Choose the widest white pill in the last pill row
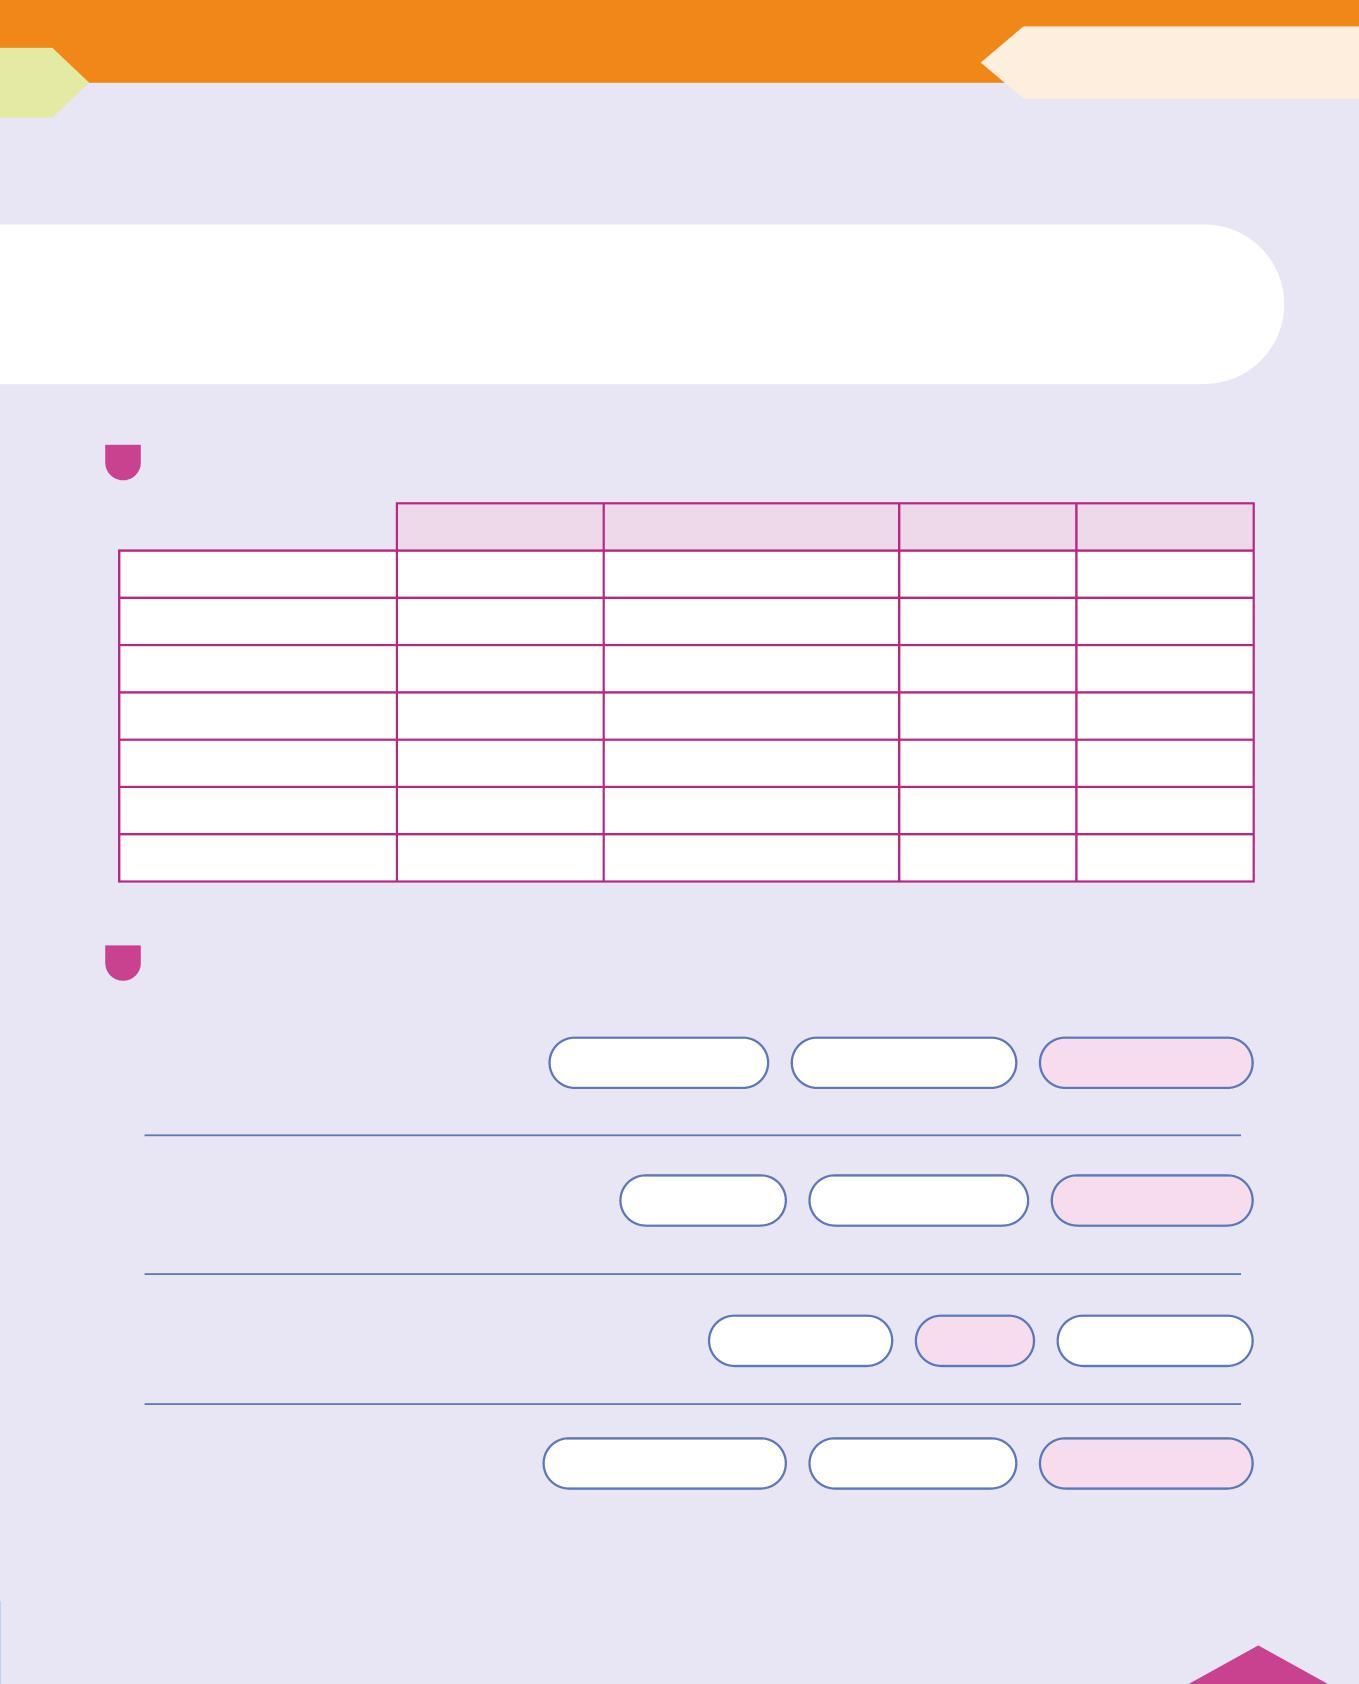This screenshot has height=1684, width=1359. tap(665, 1463)
